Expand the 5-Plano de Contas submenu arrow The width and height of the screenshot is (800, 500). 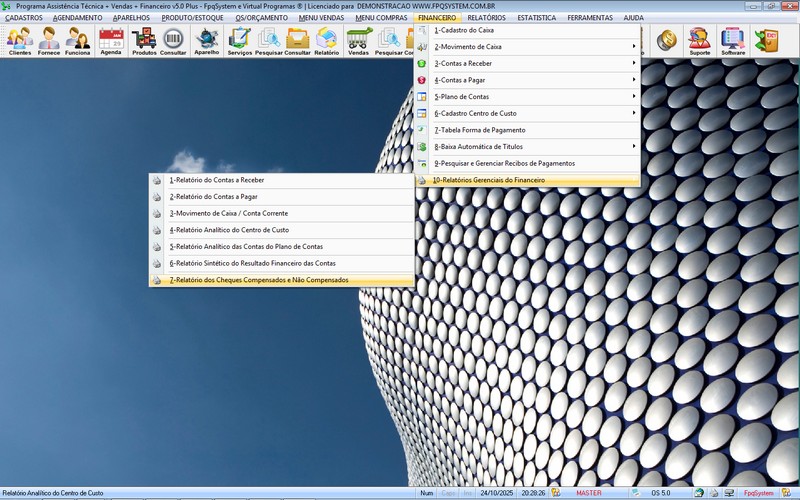pyautogui.click(x=634, y=96)
